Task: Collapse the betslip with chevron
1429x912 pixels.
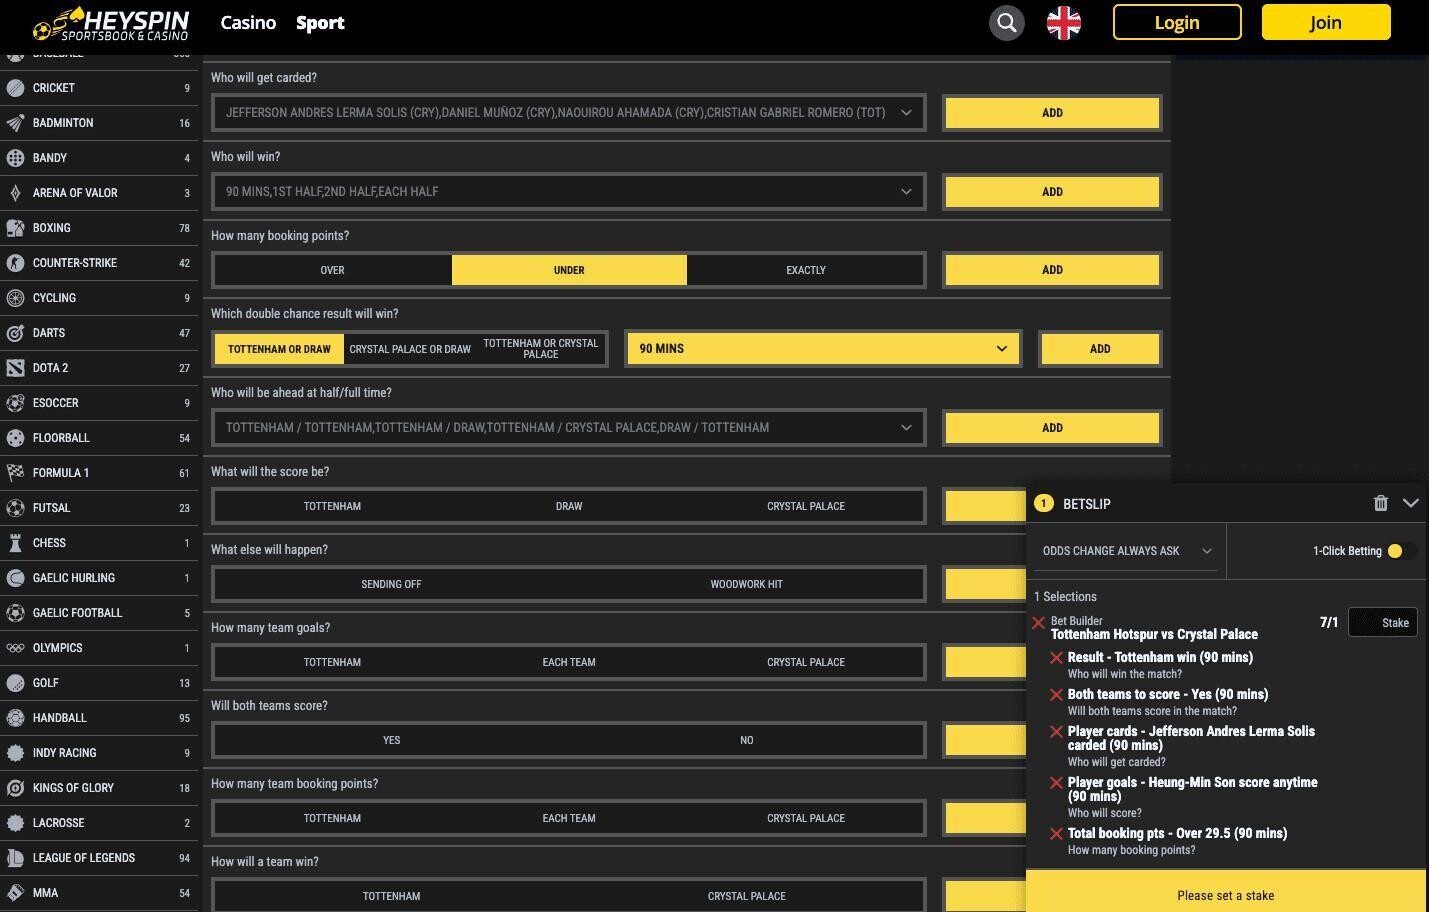Action: pos(1411,503)
